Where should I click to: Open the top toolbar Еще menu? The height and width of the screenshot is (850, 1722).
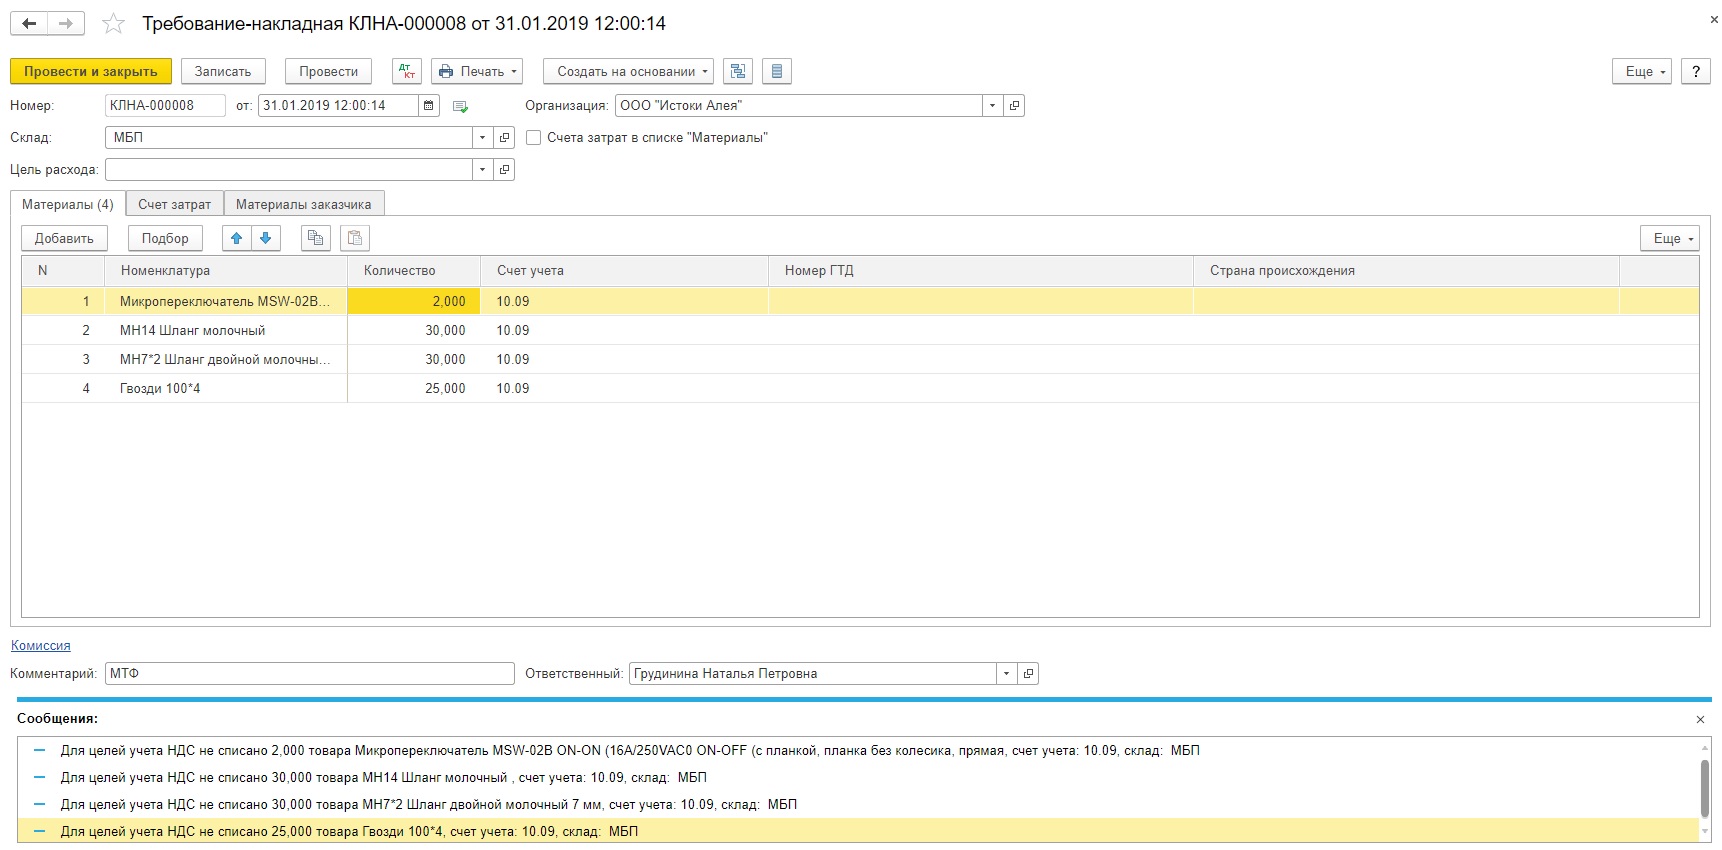coord(1642,71)
